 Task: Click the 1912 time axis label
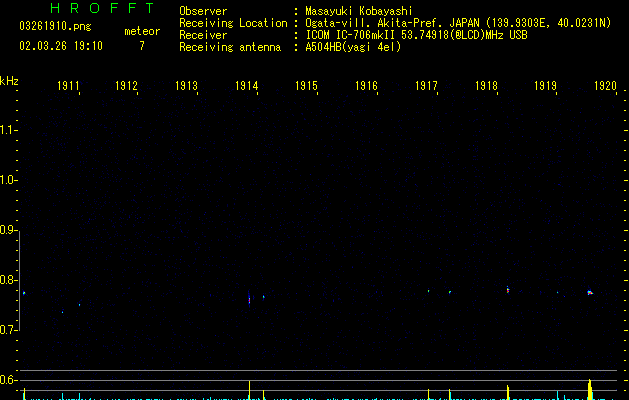point(126,86)
